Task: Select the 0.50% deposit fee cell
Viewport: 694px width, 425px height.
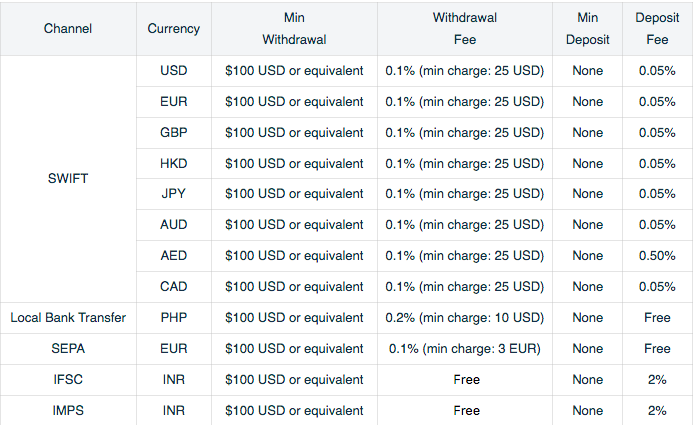Action: pos(657,256)
